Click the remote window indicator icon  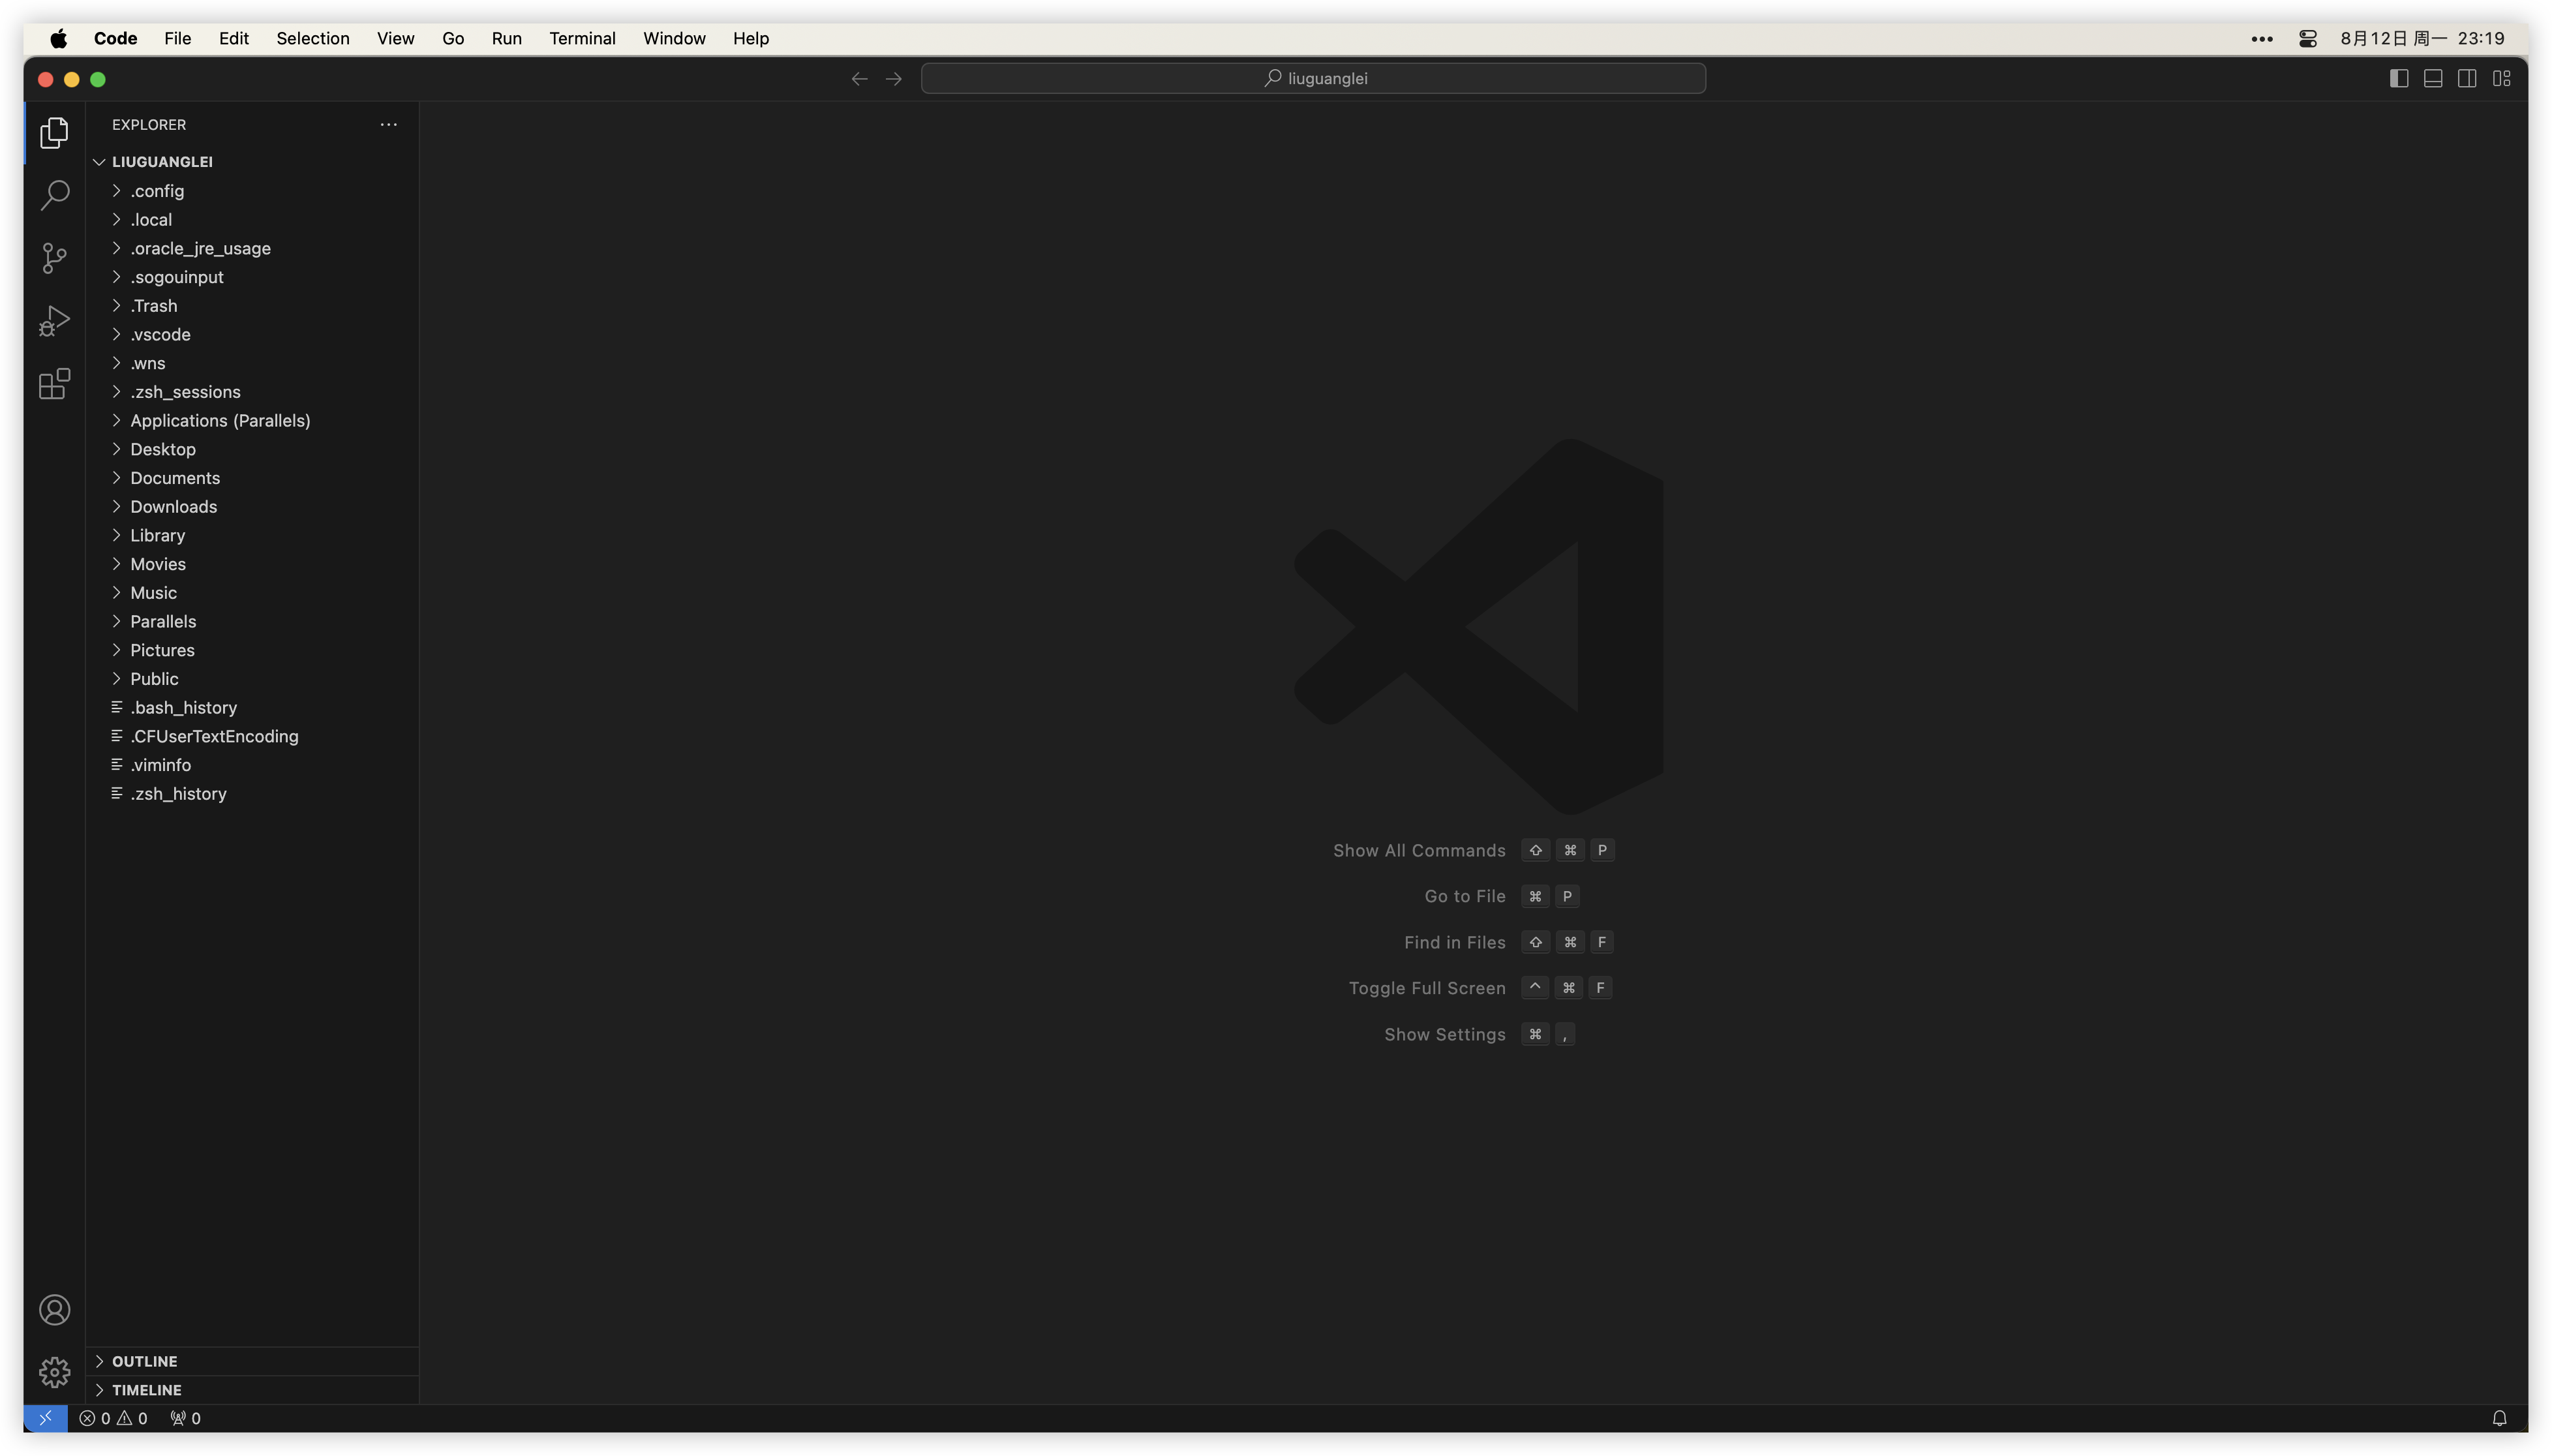(x=45, y=1418)
